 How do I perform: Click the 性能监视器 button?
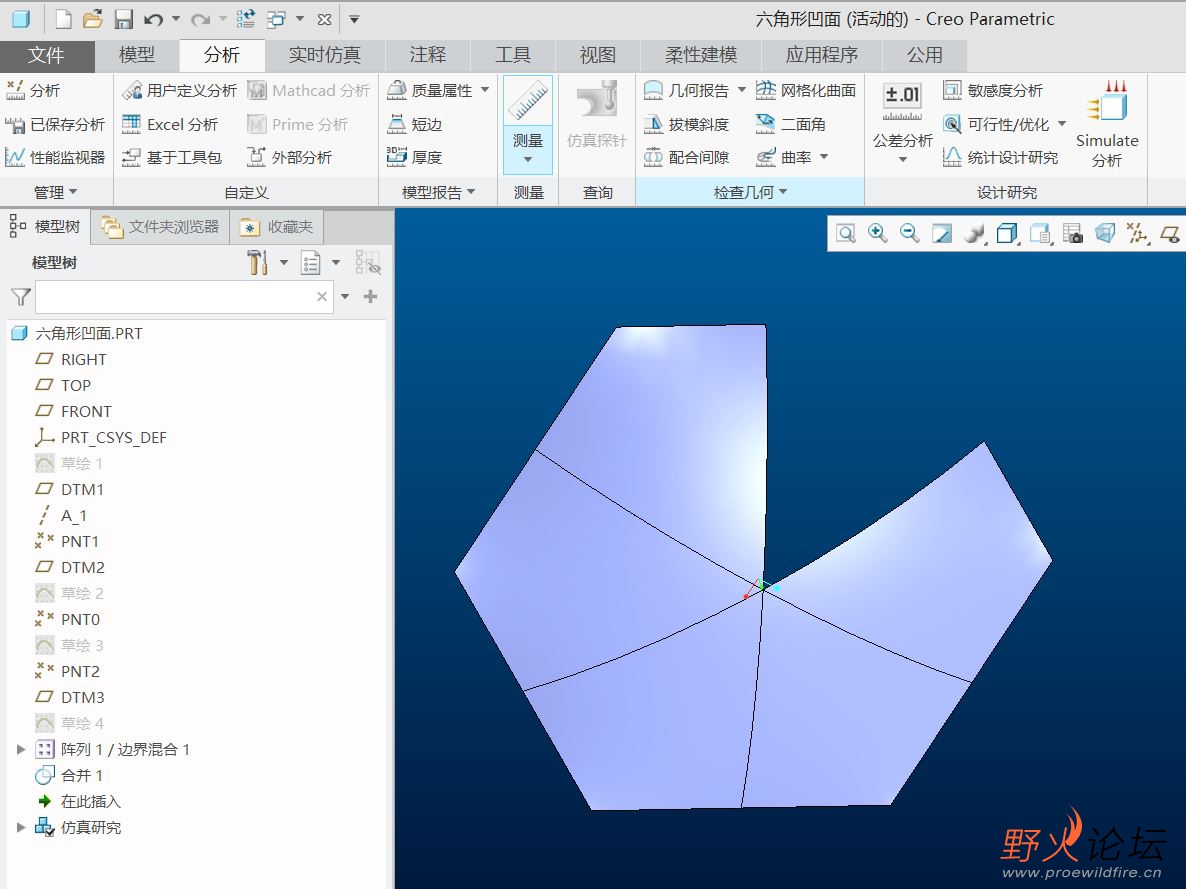[55, 157]
